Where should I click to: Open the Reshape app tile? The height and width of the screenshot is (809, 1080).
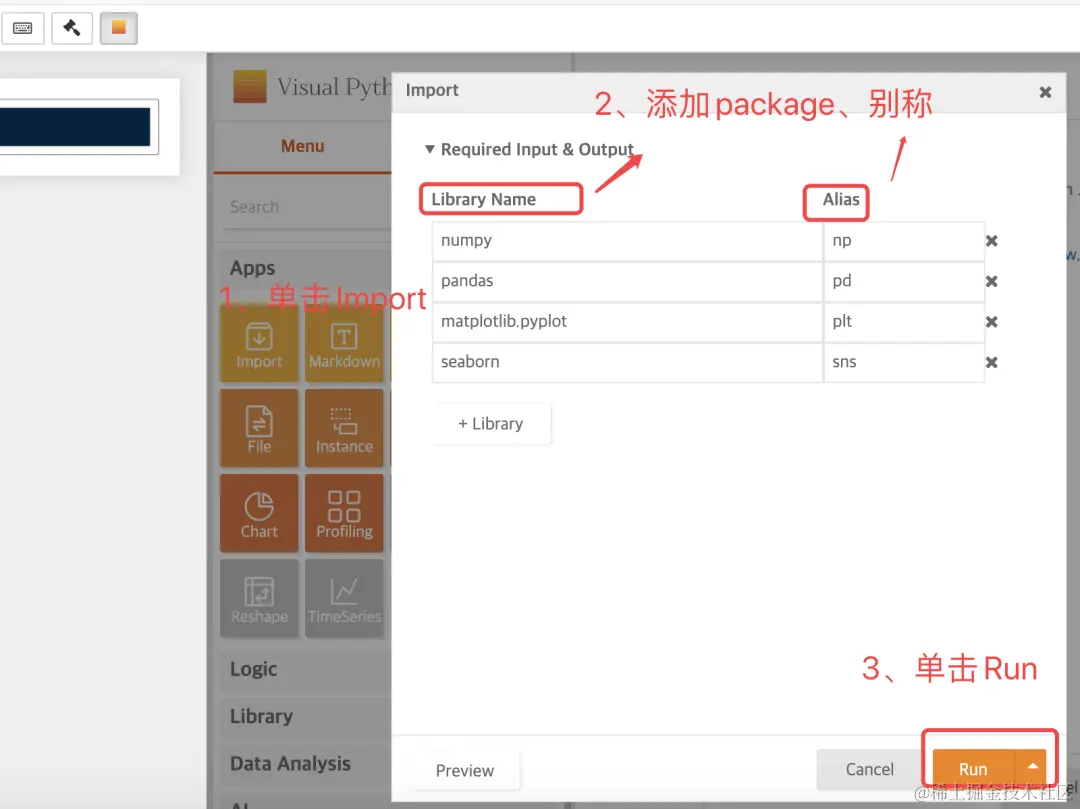(259, 598)
